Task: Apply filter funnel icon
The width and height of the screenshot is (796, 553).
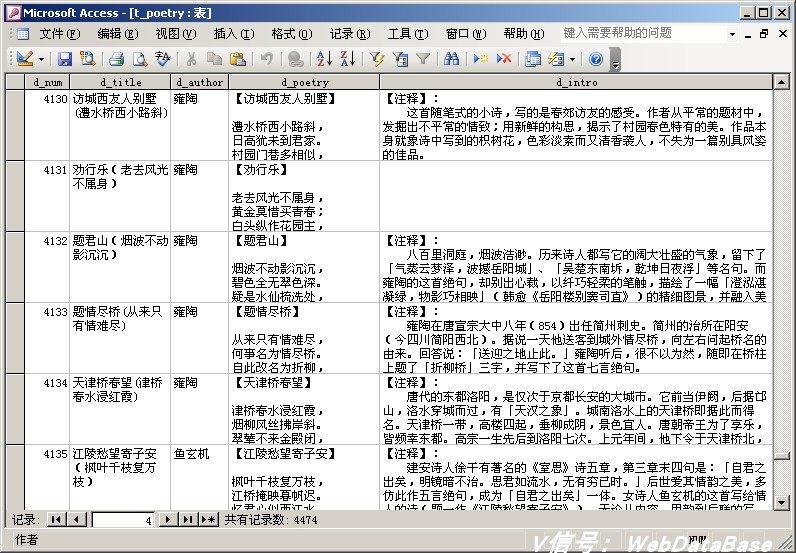Action: (x=423, y=59)
